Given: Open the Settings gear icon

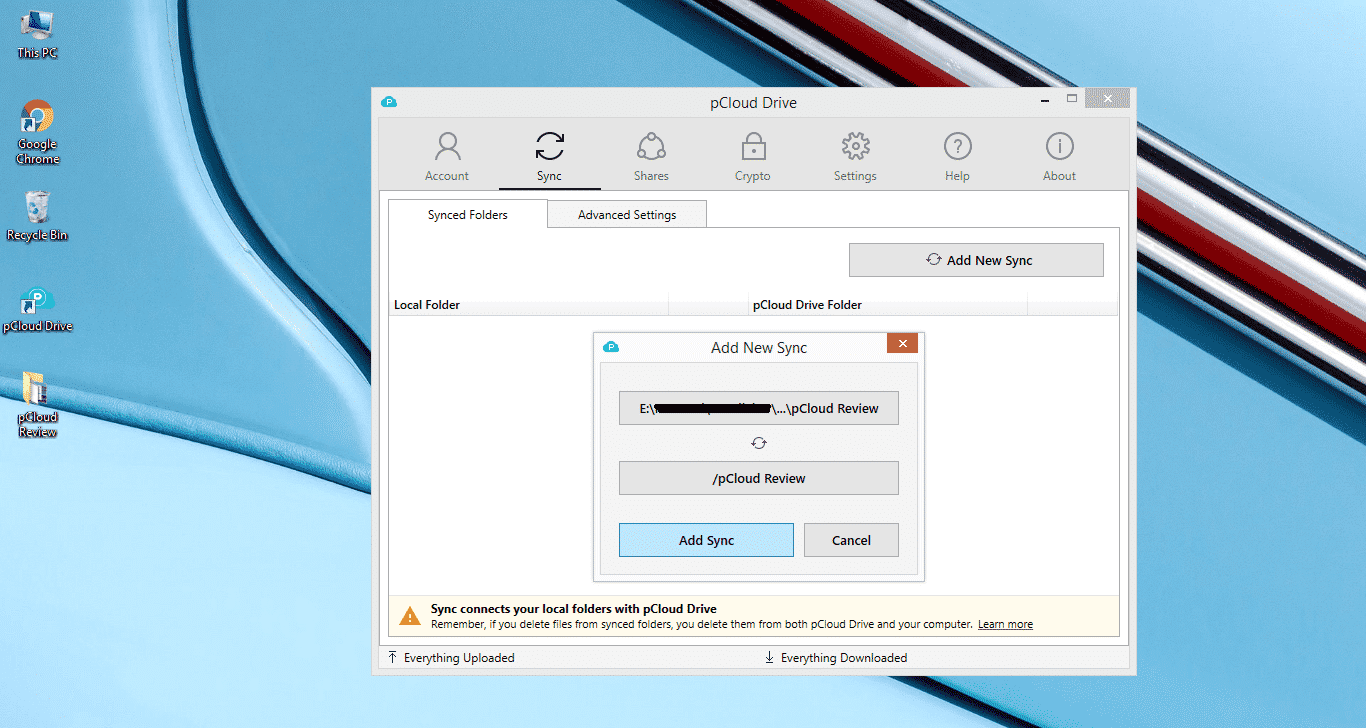Looking at the screenshot, I should (855, 147).
